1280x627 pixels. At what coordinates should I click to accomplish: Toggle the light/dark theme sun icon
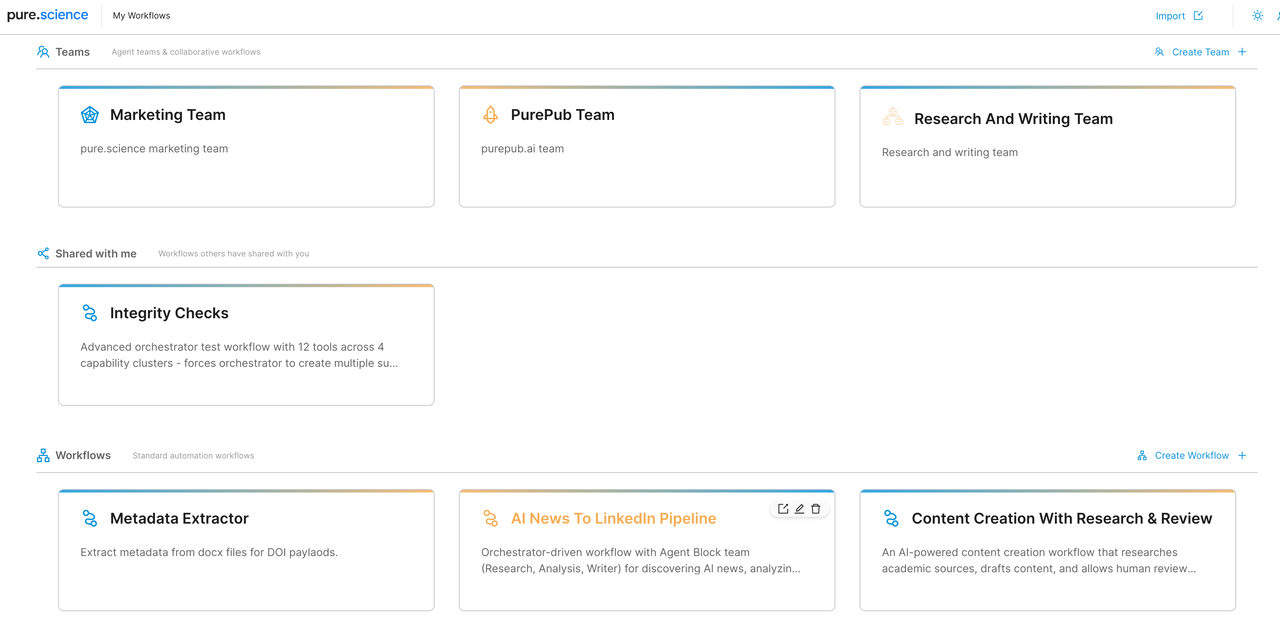pos(1258,16)
